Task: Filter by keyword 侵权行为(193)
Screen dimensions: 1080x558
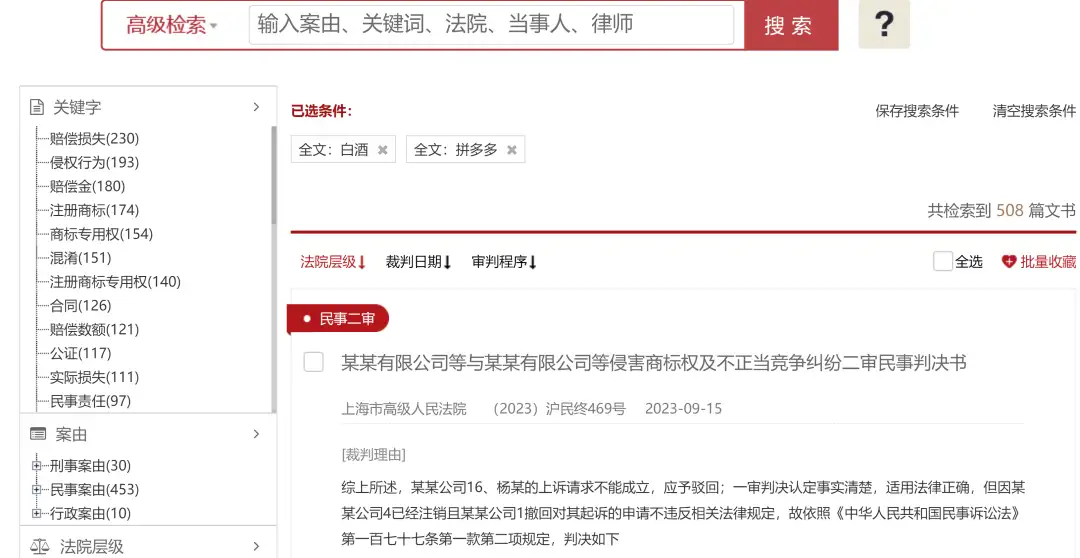Action: click(94, 163)
